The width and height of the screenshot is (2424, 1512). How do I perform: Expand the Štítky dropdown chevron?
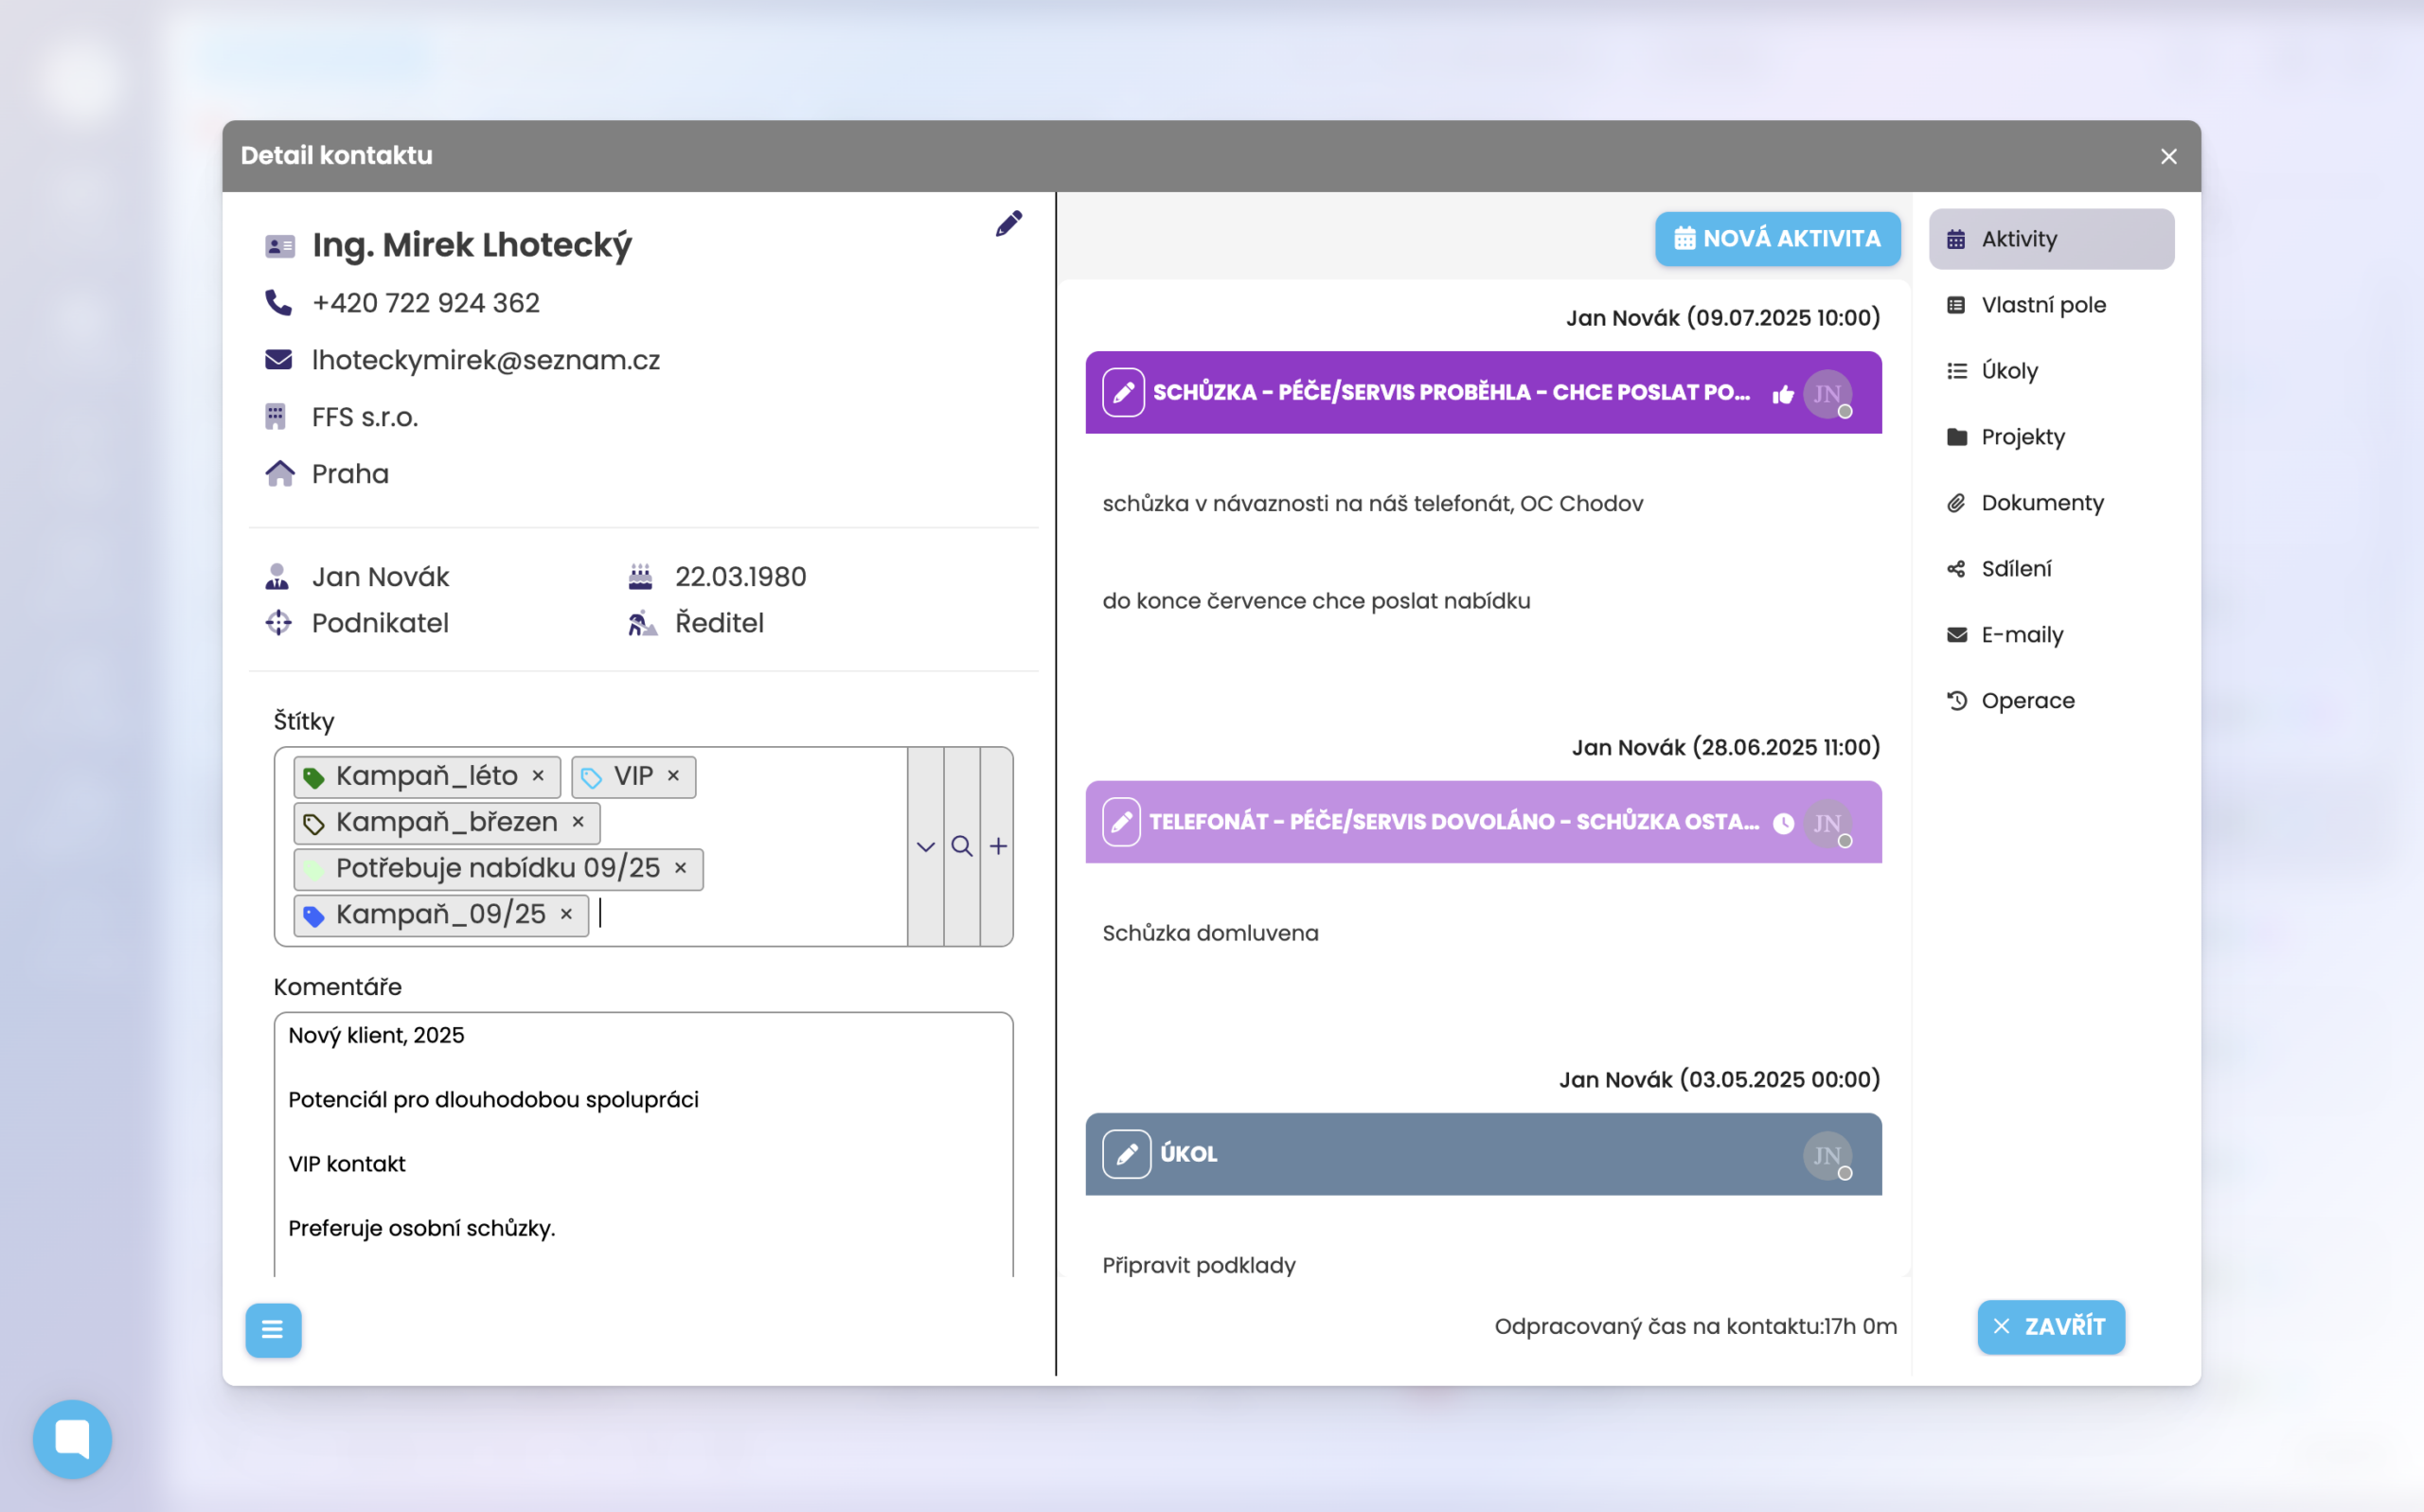click(925, 846)
